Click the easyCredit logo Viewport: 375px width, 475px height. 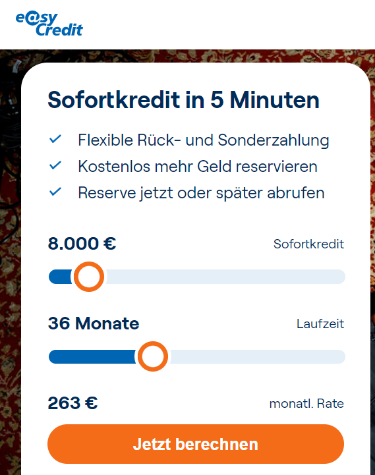pos(49,24)
